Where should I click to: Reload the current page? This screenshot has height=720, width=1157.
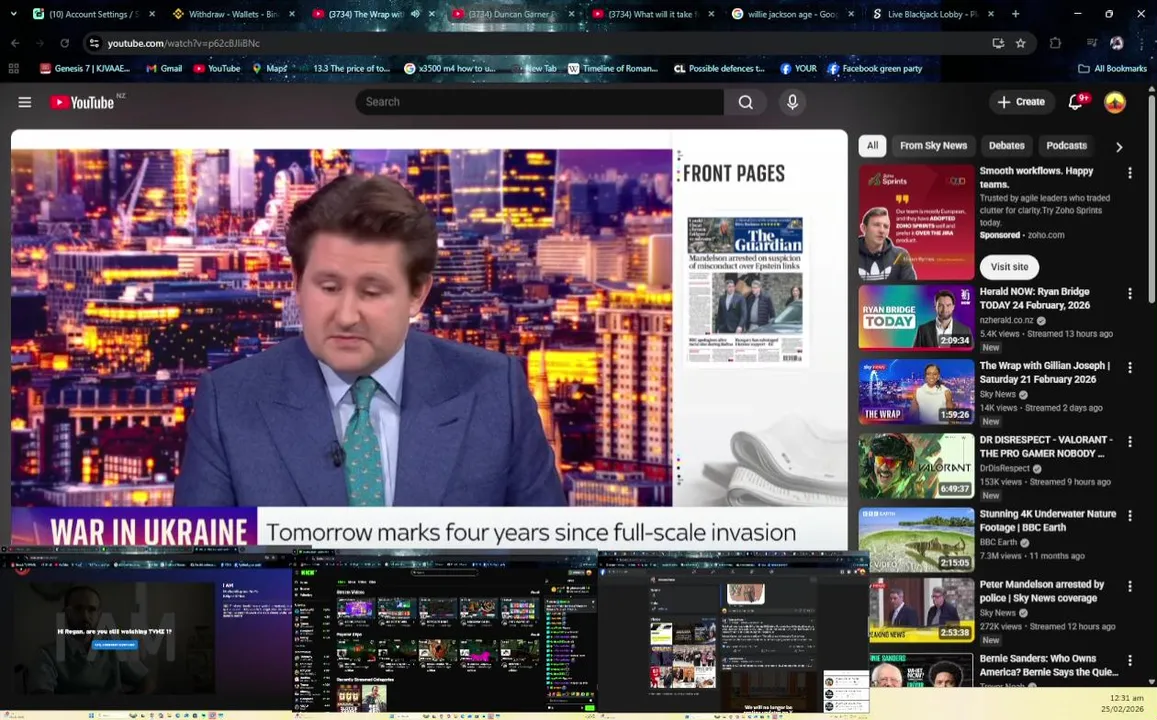[65, 43]
